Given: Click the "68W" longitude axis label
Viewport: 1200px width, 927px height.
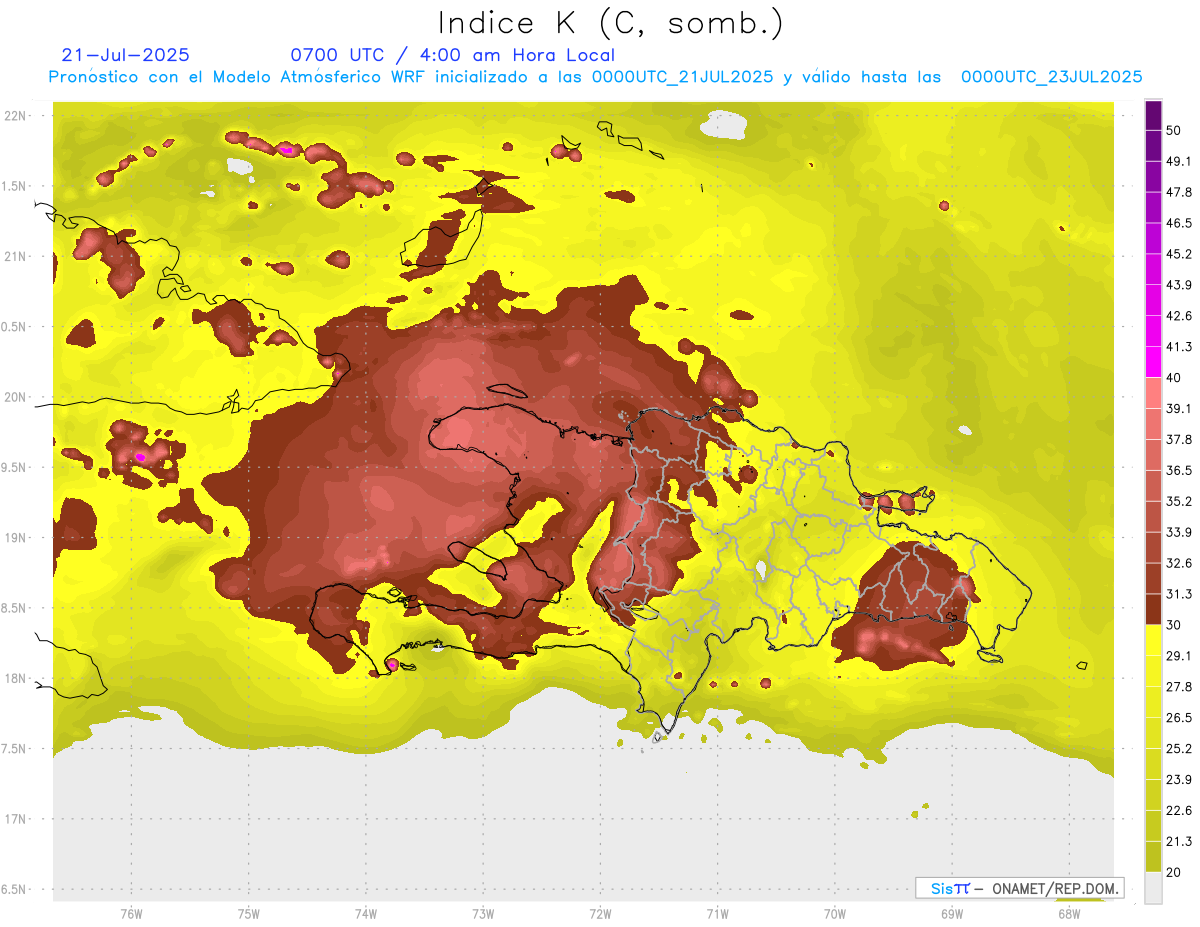Looking at the screenshot, I should tap(1069, 913).
